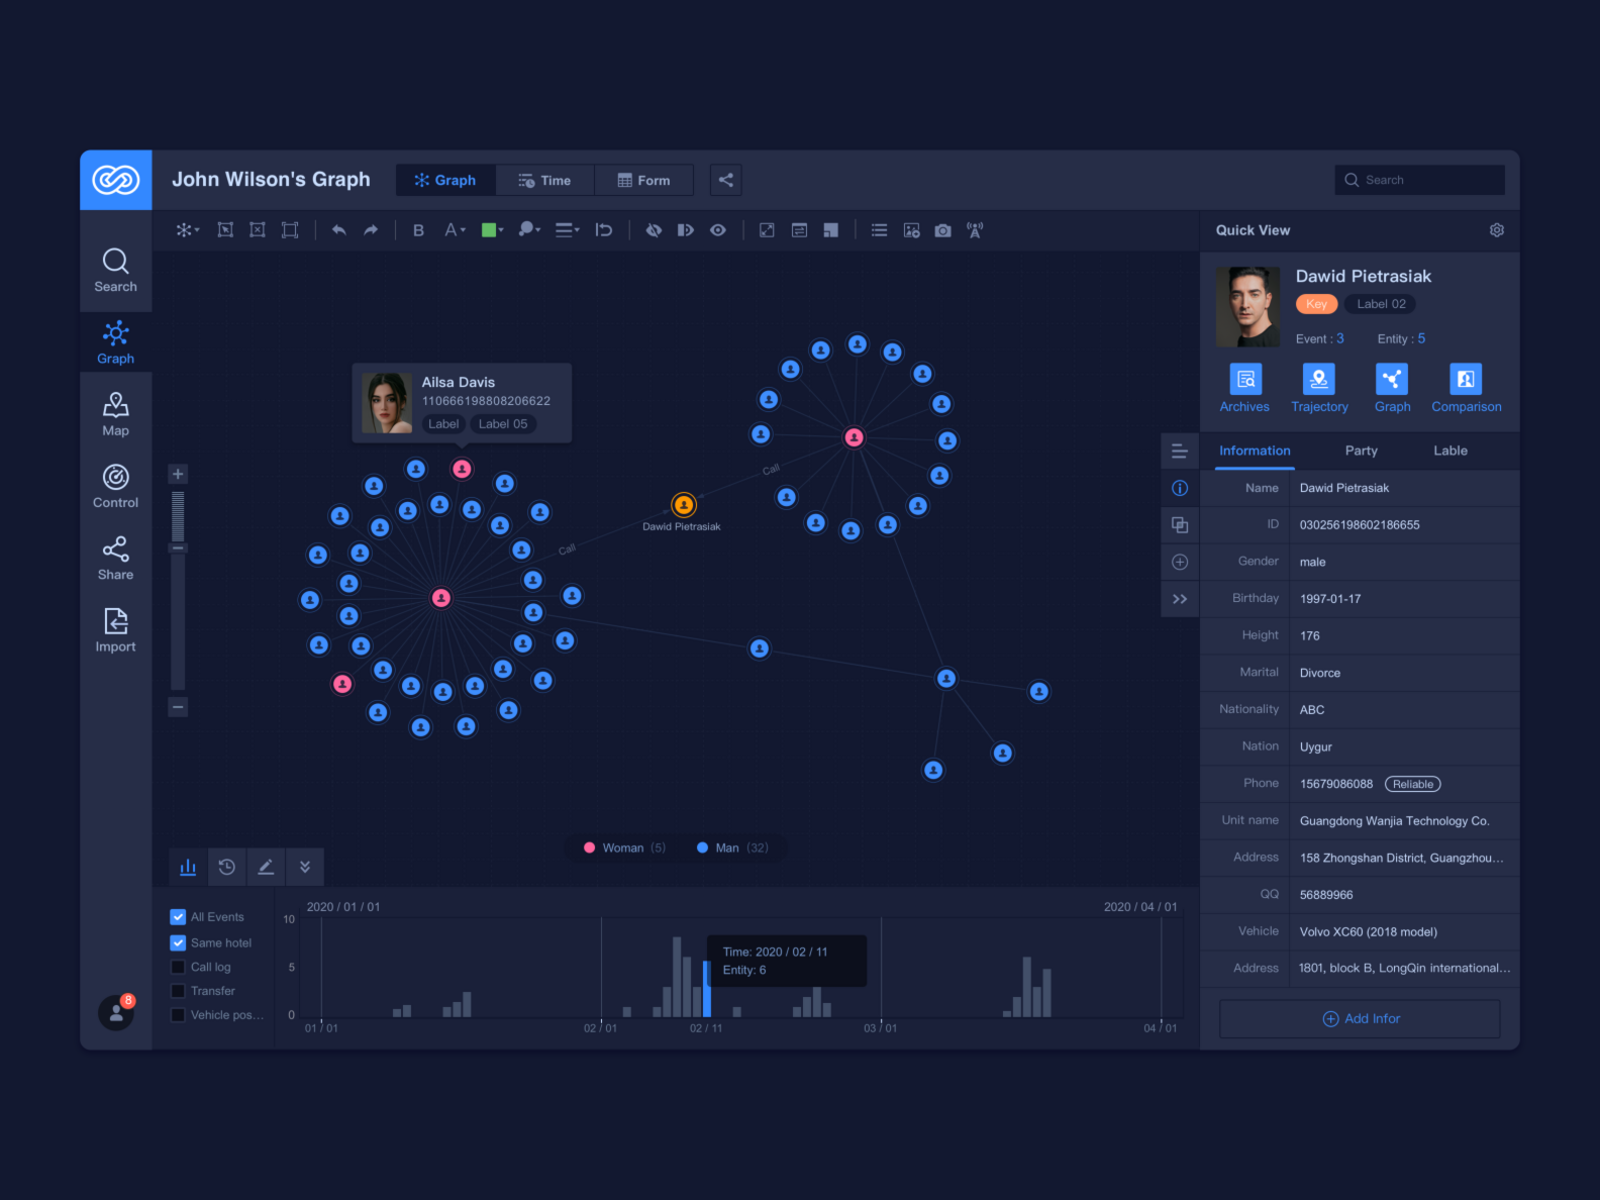The width and height of the screenshot is (1600, 1200).
Task: Click the zoom slider handle
Action: [178, 548]
